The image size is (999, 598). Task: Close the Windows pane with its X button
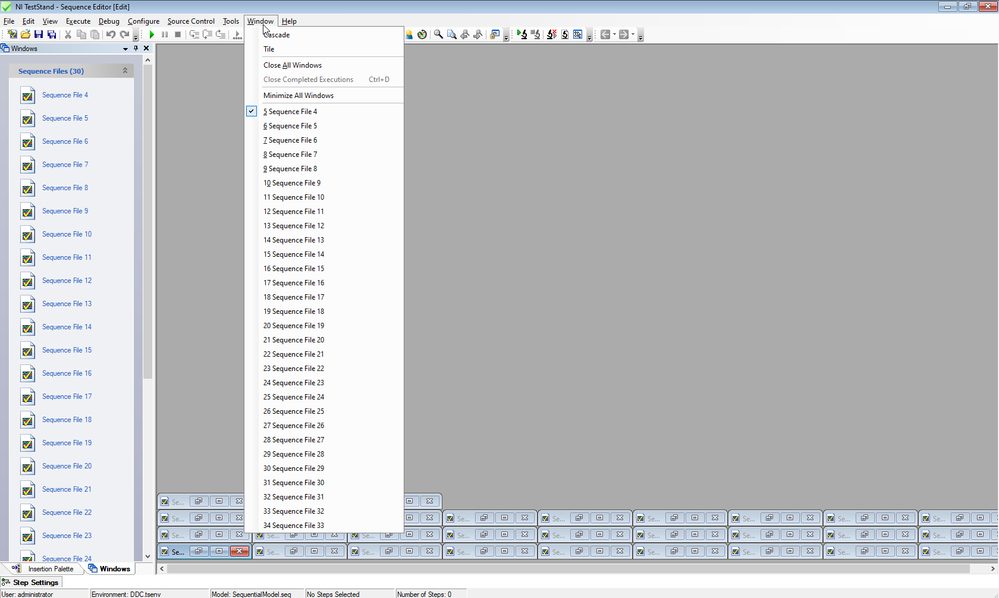pos(147,48)
